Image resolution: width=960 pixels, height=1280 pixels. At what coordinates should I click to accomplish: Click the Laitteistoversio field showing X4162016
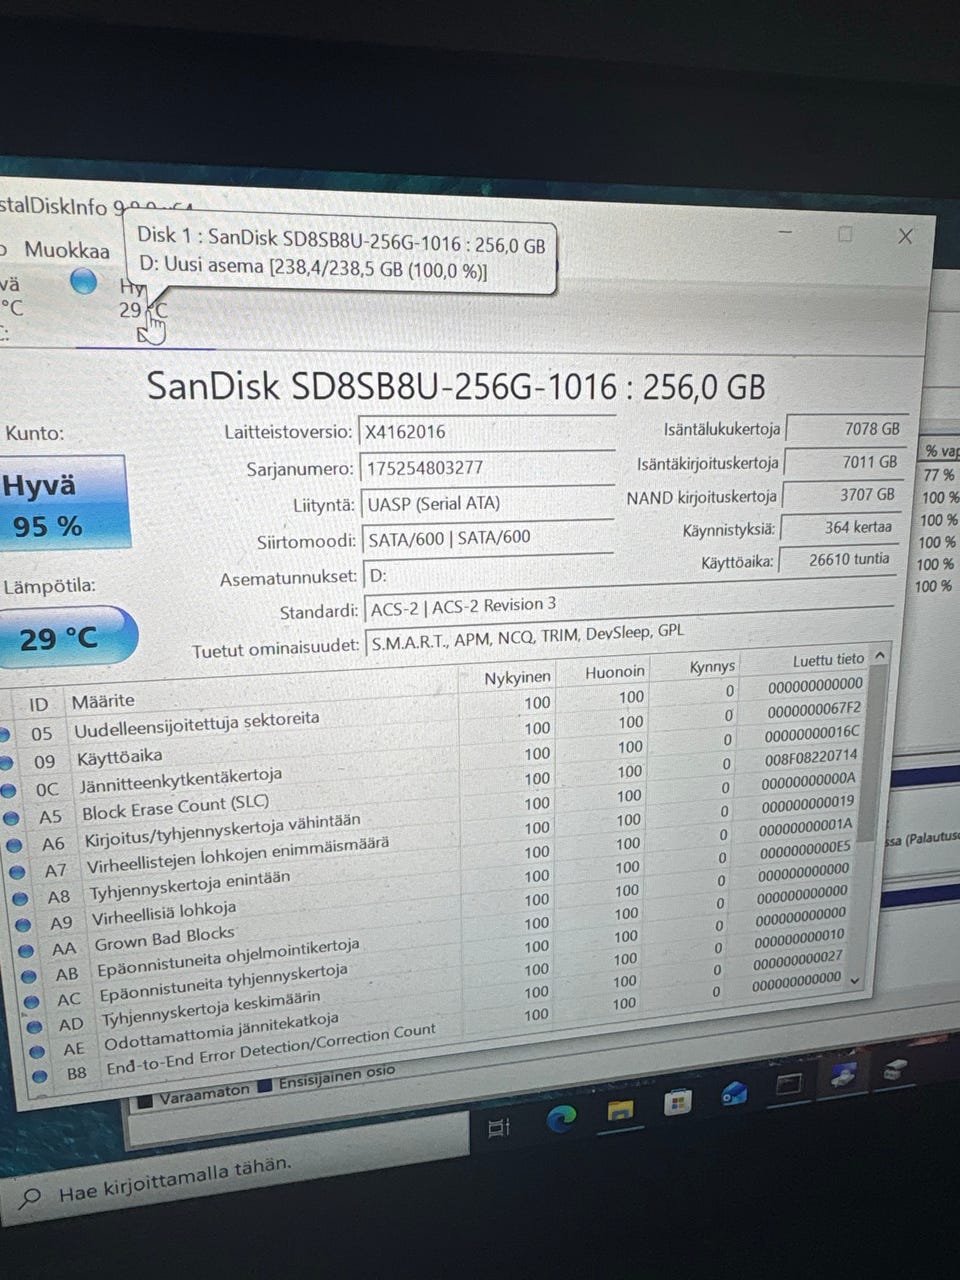coord(486,432)
